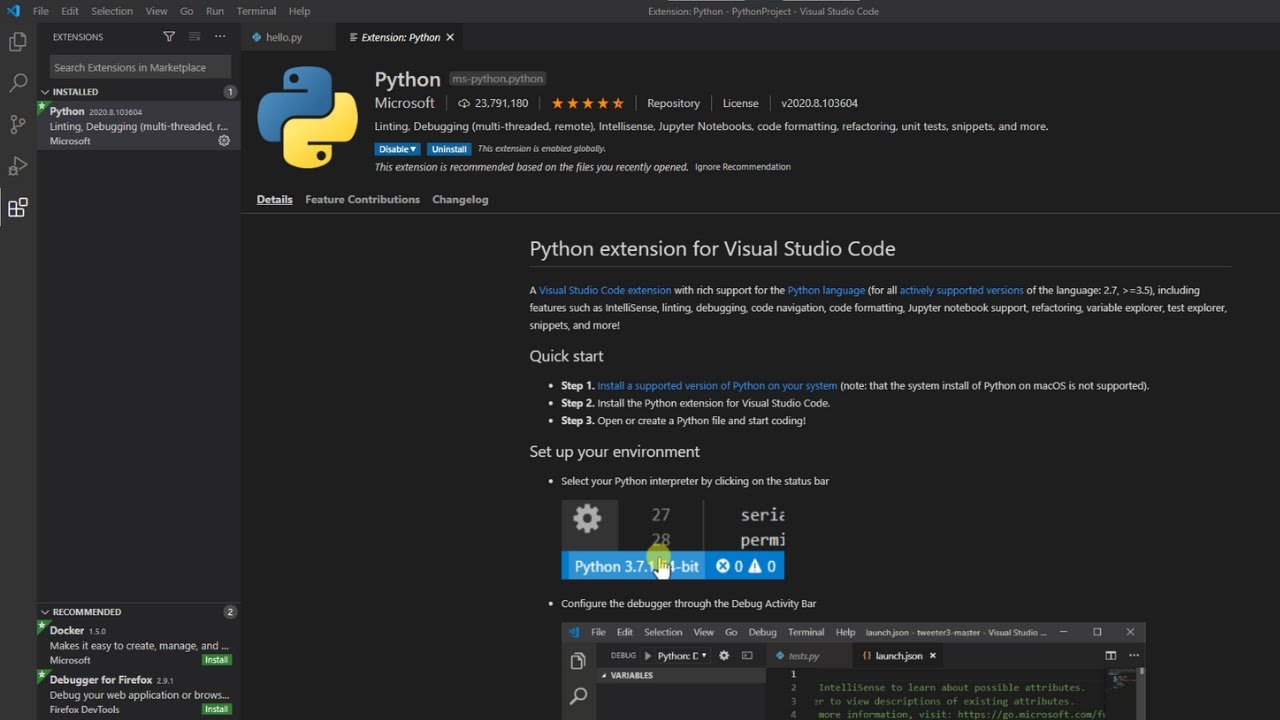Open the License link

(741, 103)
